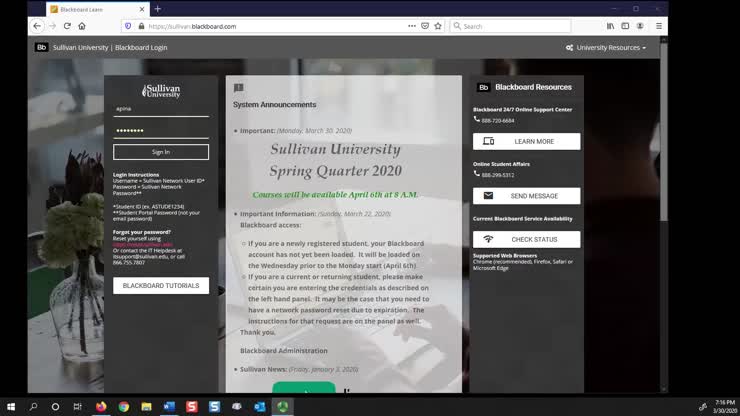This screenshot has height=416, width=740.
Task: Click the Save to Pocket icon
Action: [x=425, y=26]
